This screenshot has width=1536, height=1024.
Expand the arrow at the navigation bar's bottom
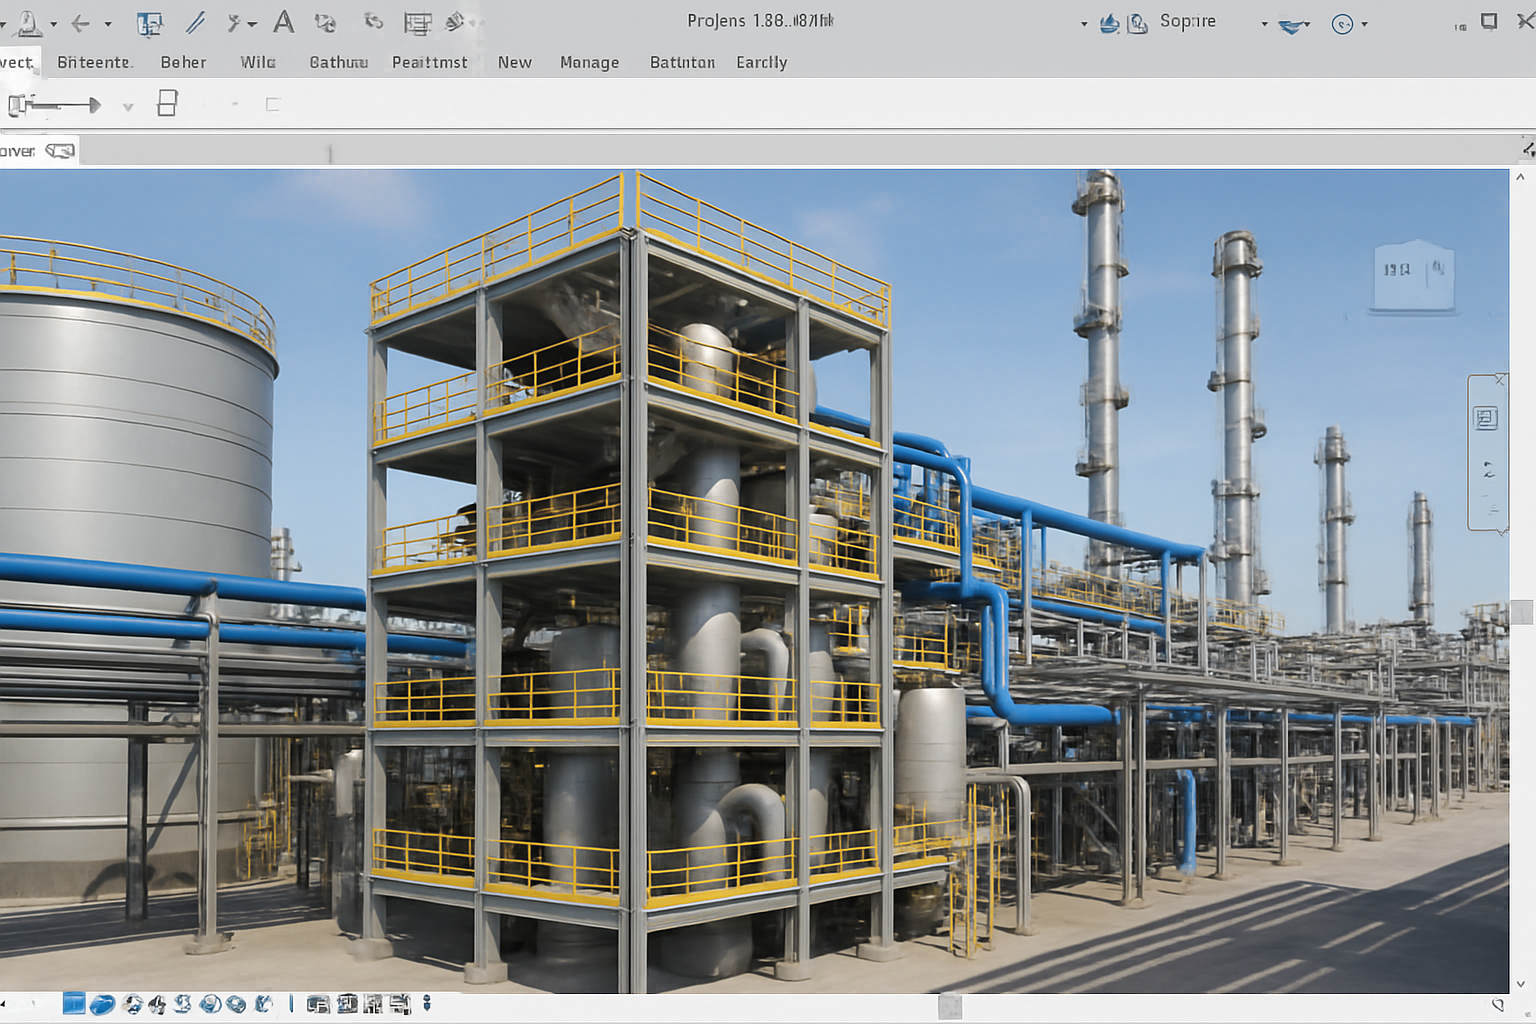coord(1500,533)
